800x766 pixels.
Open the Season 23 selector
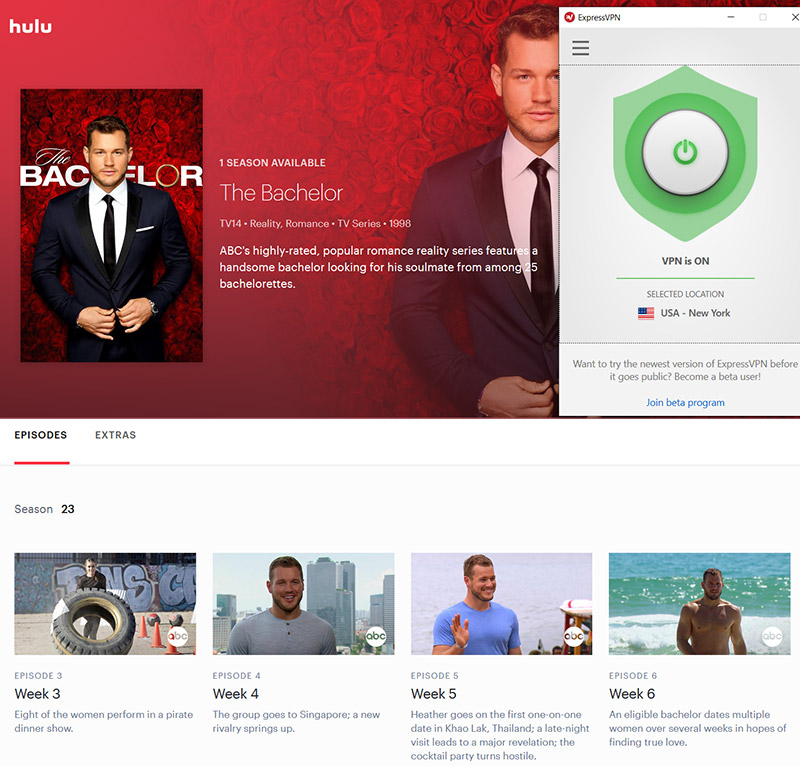[44, 509]
